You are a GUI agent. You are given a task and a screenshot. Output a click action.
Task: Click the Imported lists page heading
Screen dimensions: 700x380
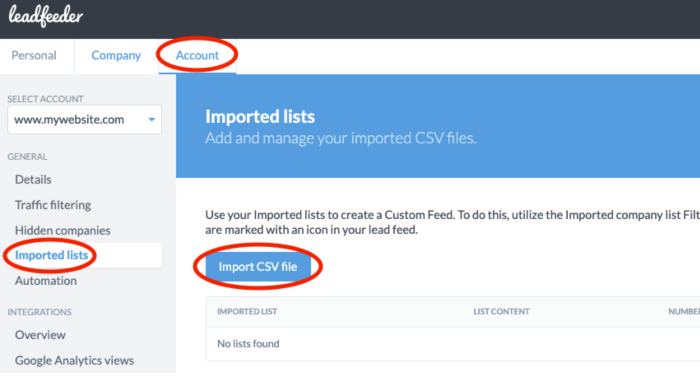pyautogui.click(x=260, y=117)
